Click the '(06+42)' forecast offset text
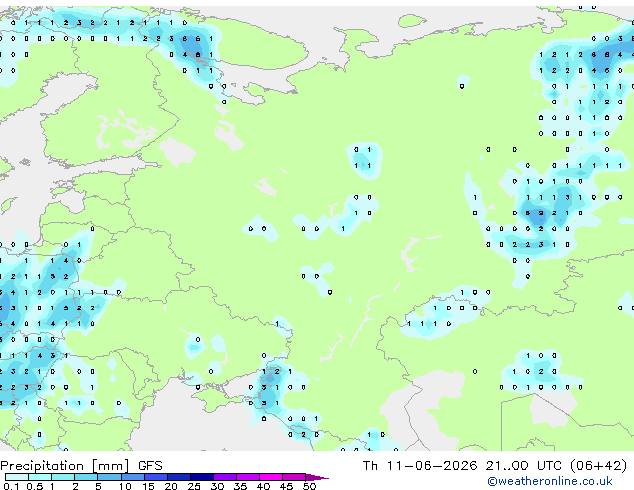 click(598, 466)
